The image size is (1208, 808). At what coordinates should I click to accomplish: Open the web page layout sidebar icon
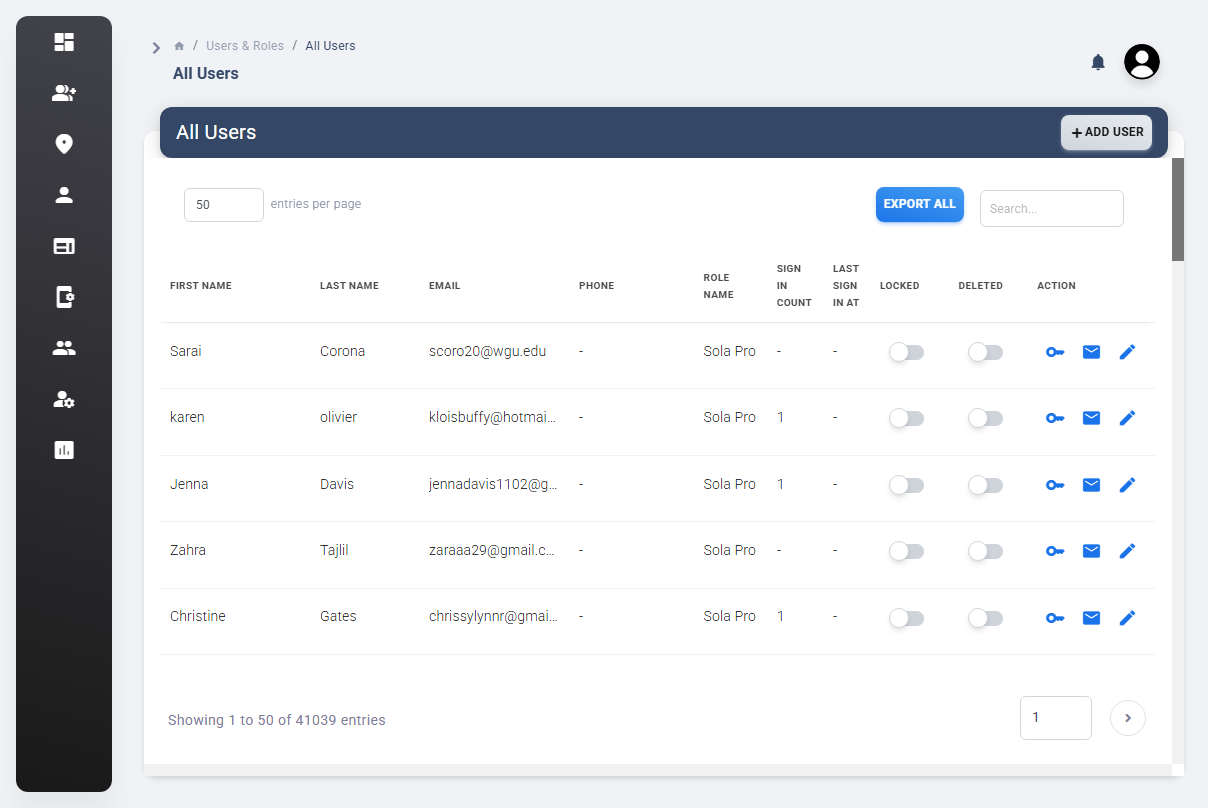click(x=64, y=246)
